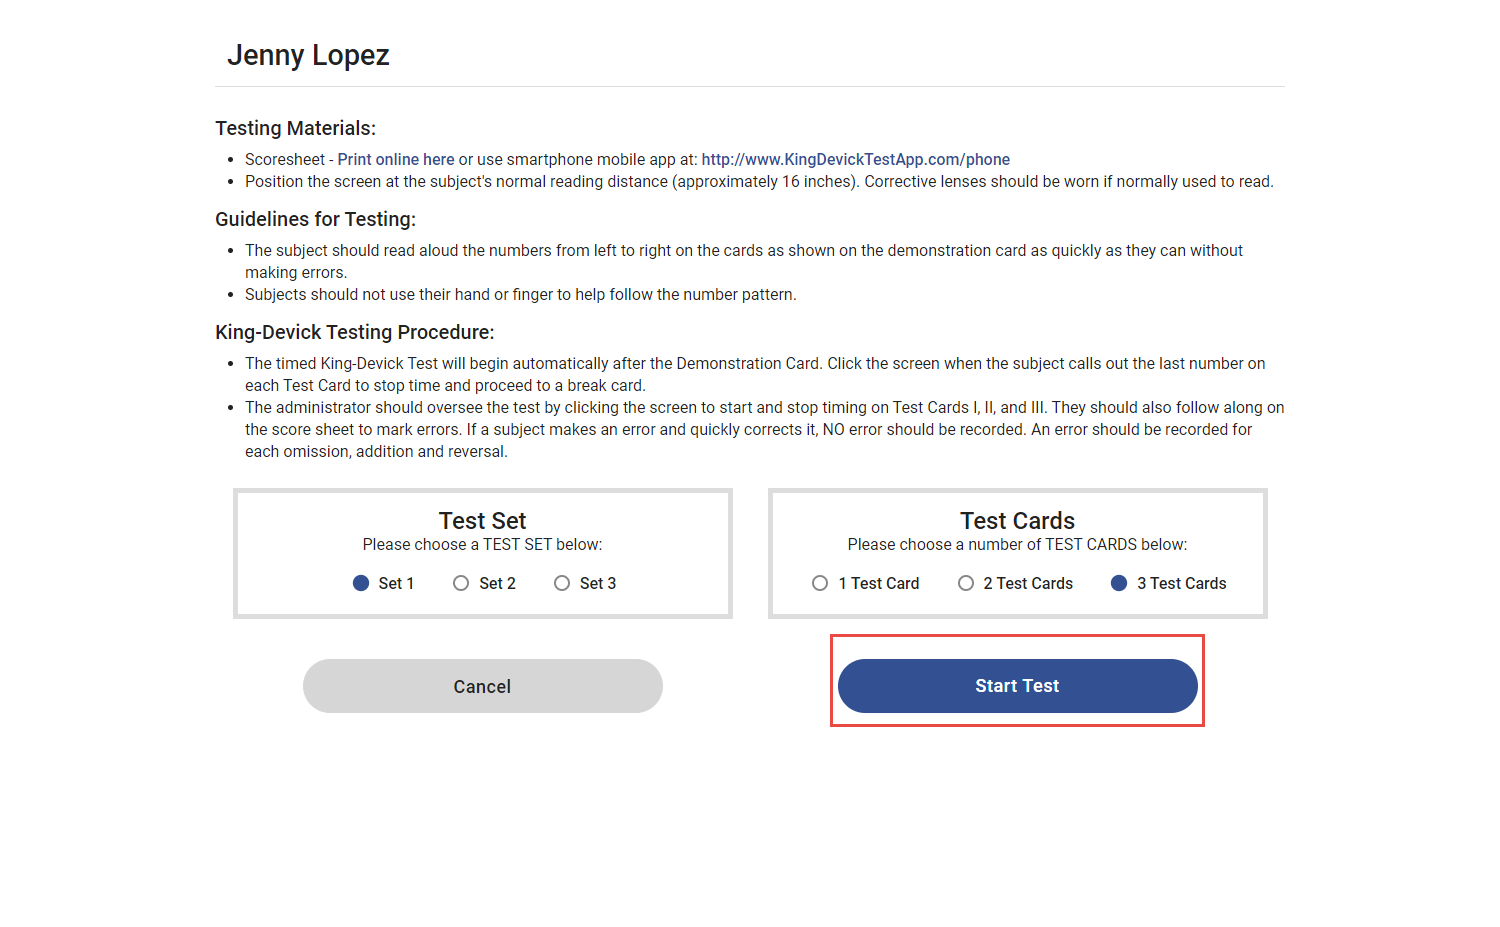Click the Testing Materials heading
The width and height of the screenshot is (1500, 927).
(x=295, y=128)
